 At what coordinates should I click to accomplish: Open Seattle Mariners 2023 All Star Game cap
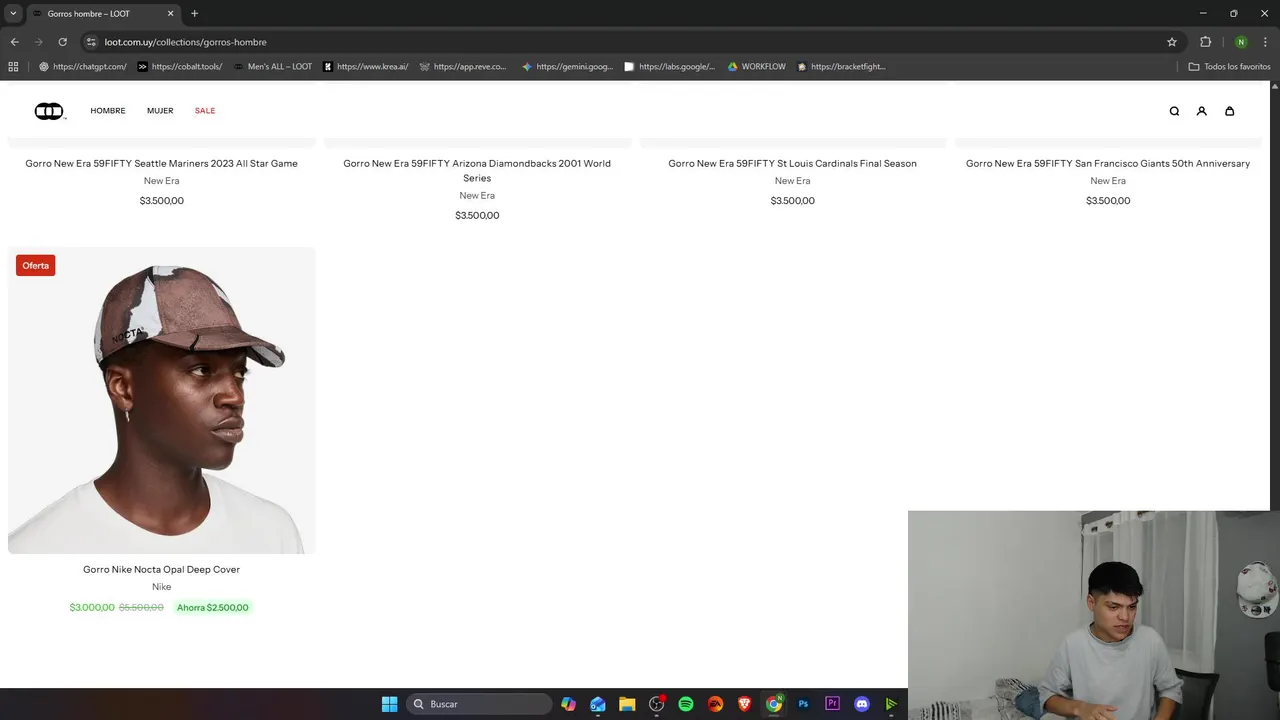click(161, 163)
